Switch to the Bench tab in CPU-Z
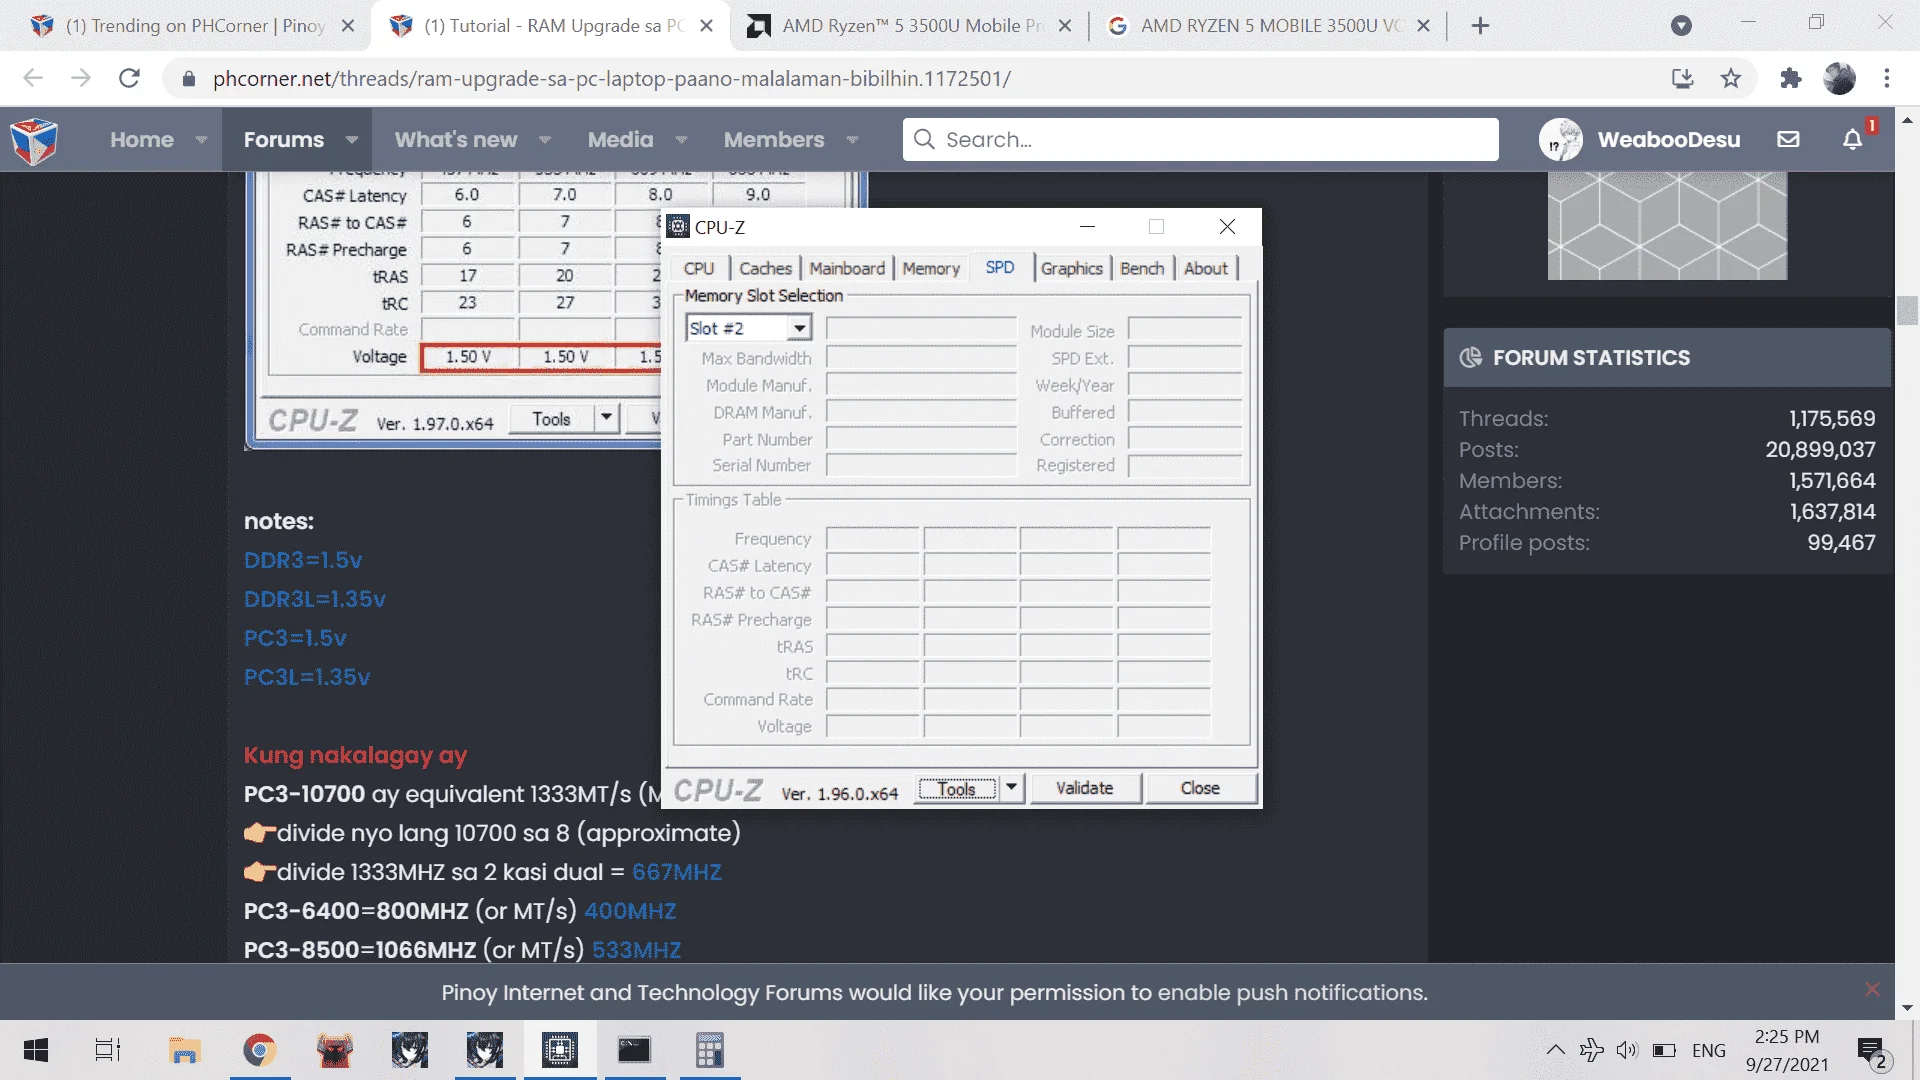The width and height of the screenshot is (1920, 1080). (1142, 268)
